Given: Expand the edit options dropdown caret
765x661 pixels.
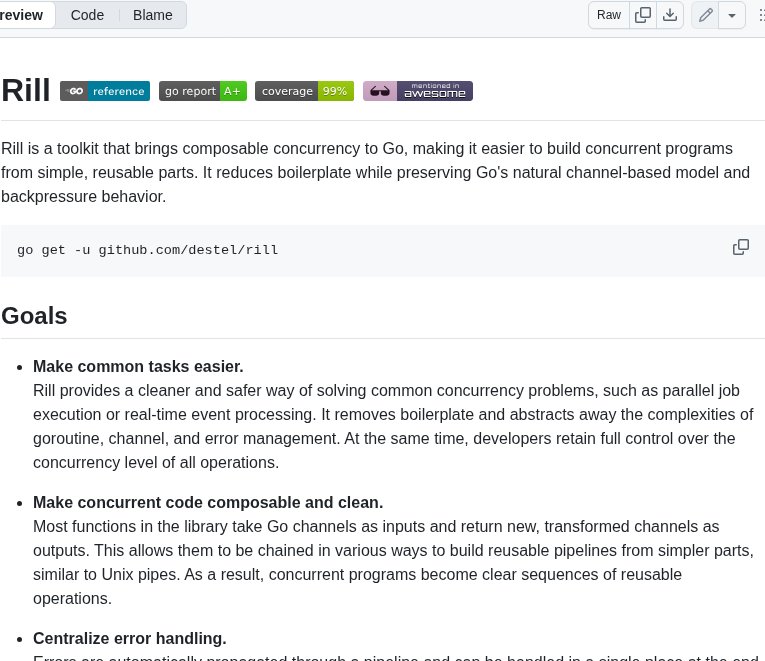Looking at the screenshot, I should click(732, 15).
